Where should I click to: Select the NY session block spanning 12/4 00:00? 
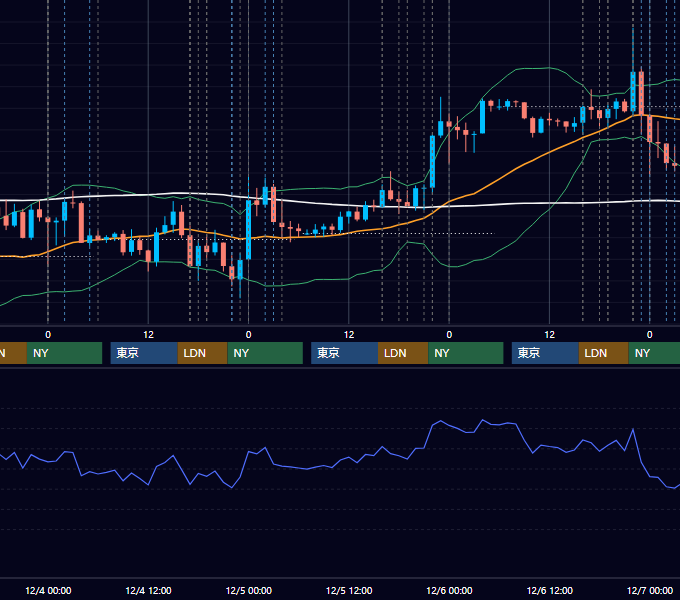pos(64,353)
